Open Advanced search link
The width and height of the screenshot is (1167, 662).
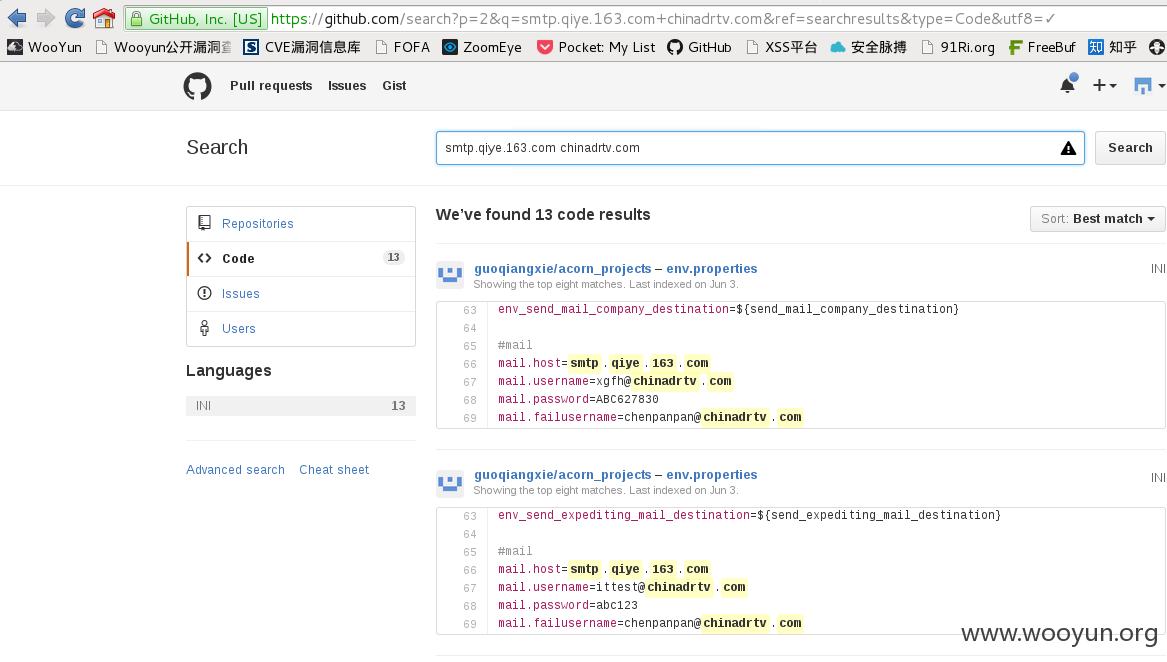coord(235,470)
